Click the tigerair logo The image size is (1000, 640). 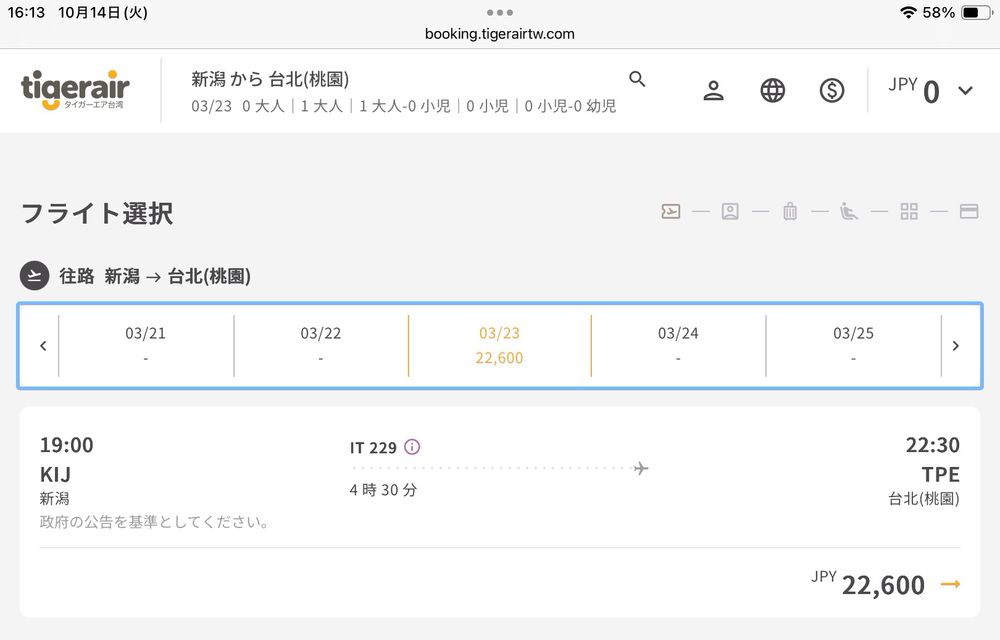pos(75,90)
